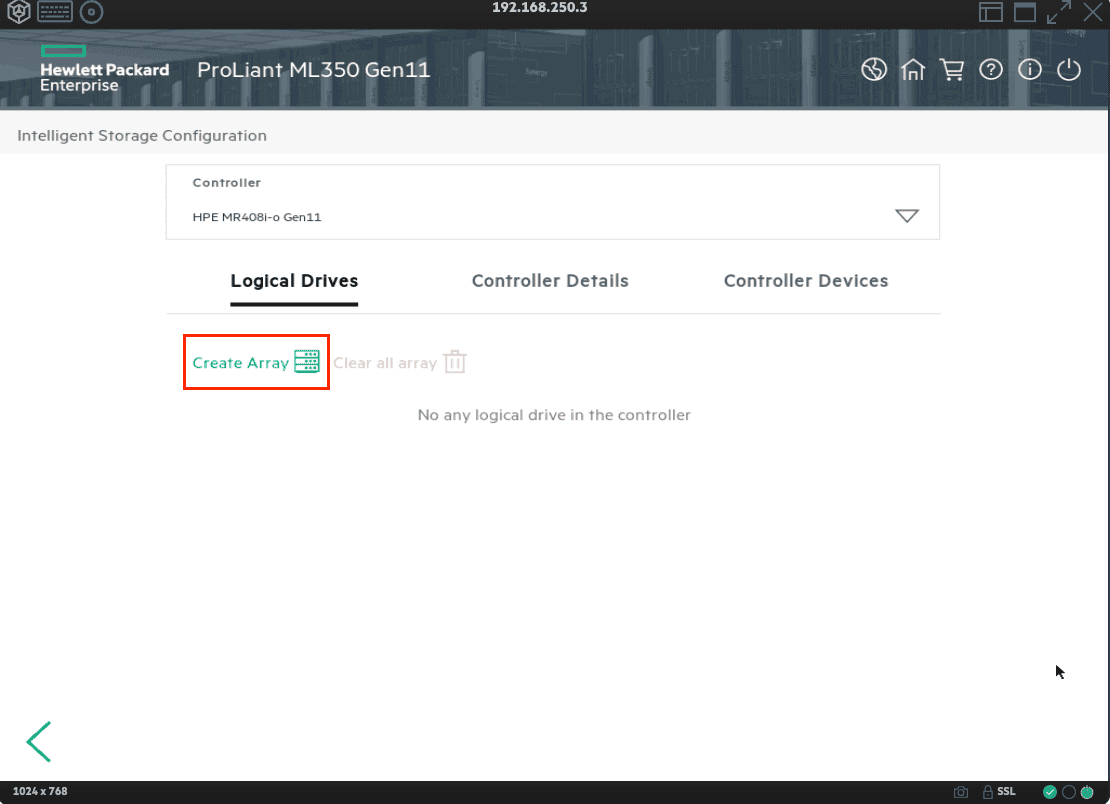The width and height of the screenshot is (1110, 804).
Task: Expand the Controller dropdown arrow
Action: 906,216
